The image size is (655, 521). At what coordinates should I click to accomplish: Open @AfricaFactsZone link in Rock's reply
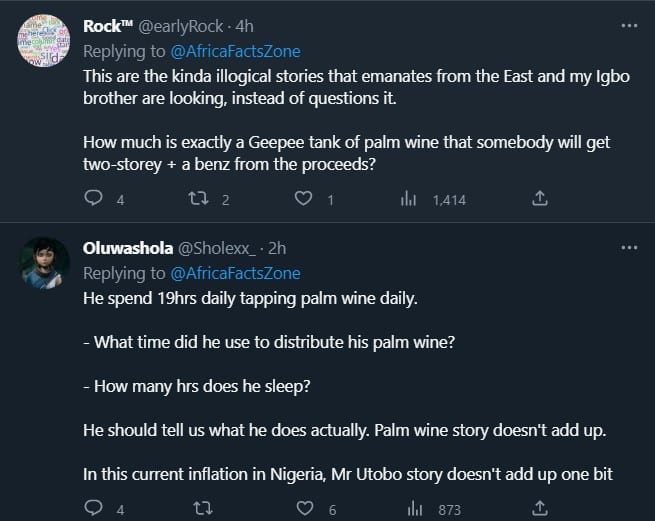[x=236, y=51]
